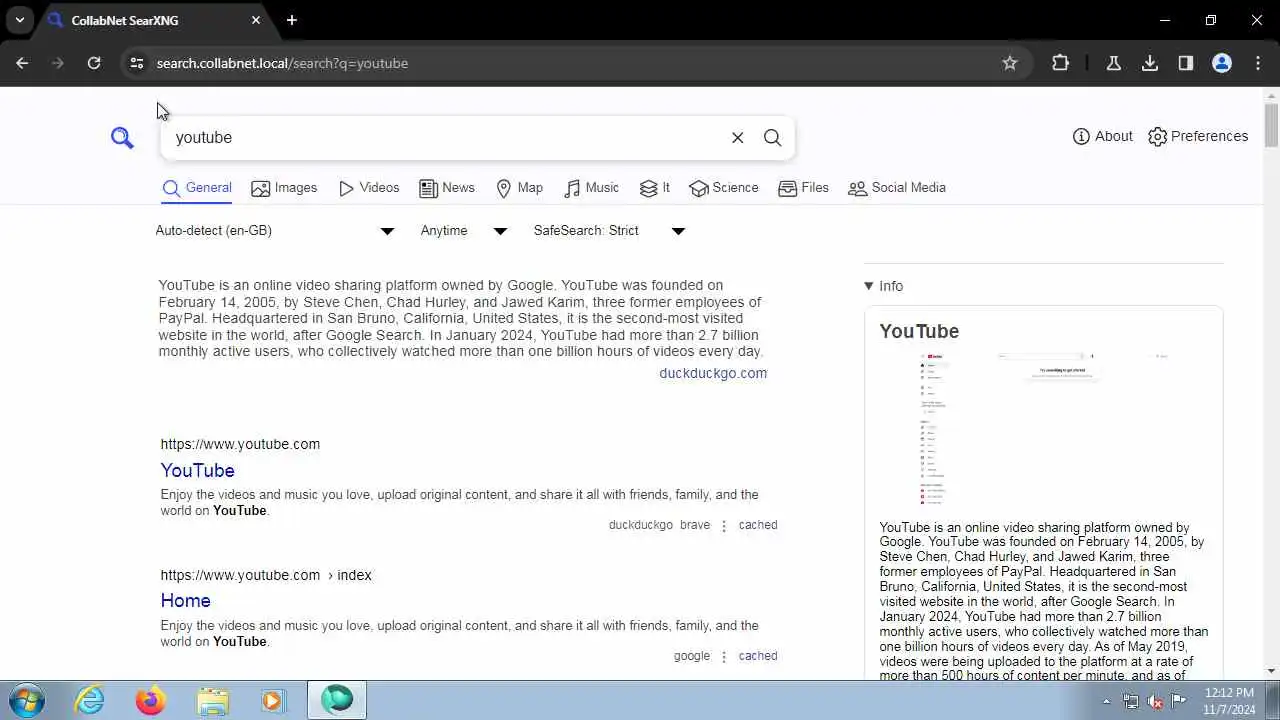Bookmark this page with star
This screenshot has height=720, width=1280.
tap(1010, 63)
